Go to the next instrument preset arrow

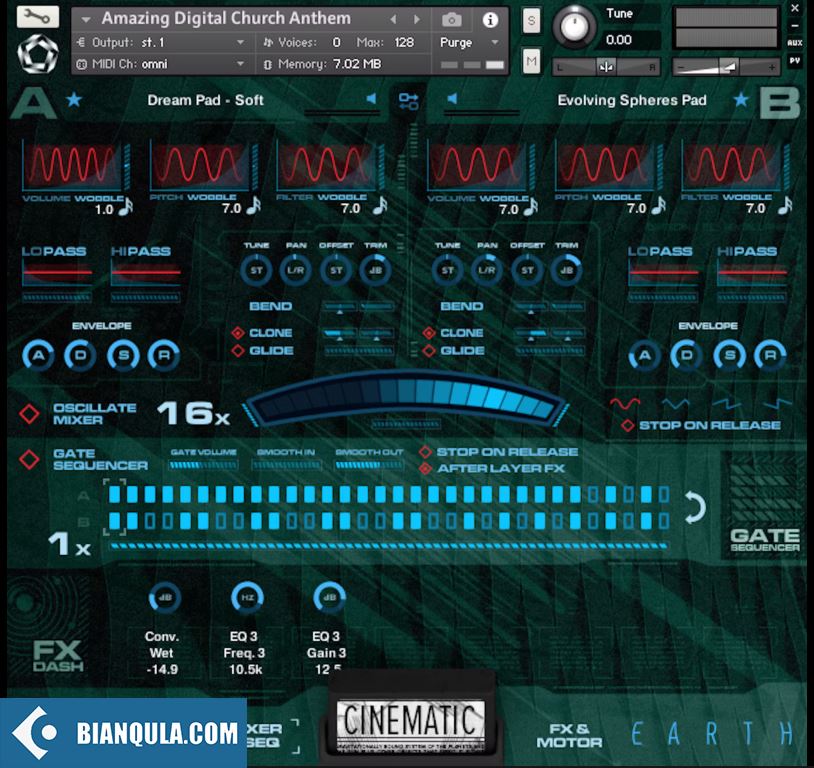416,20
